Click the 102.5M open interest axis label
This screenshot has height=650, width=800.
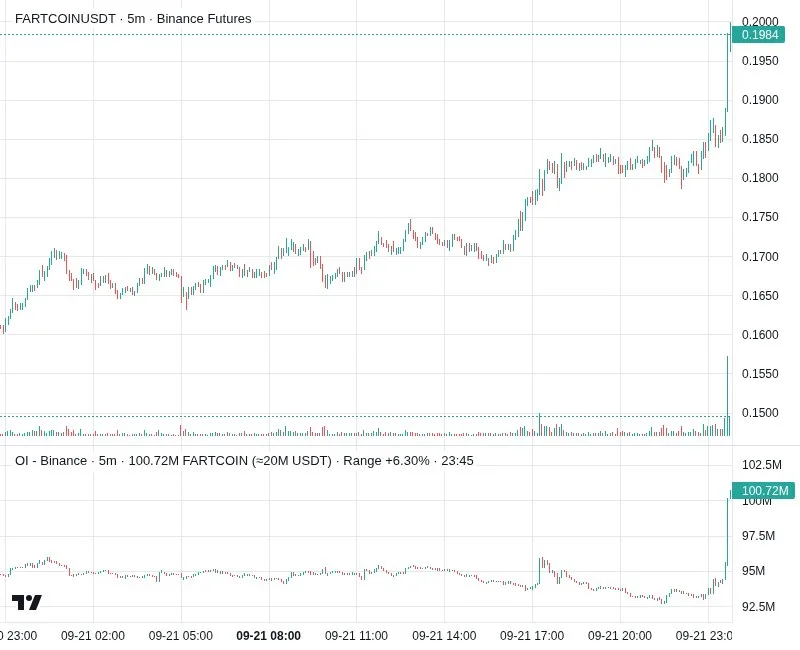point(761,465)
